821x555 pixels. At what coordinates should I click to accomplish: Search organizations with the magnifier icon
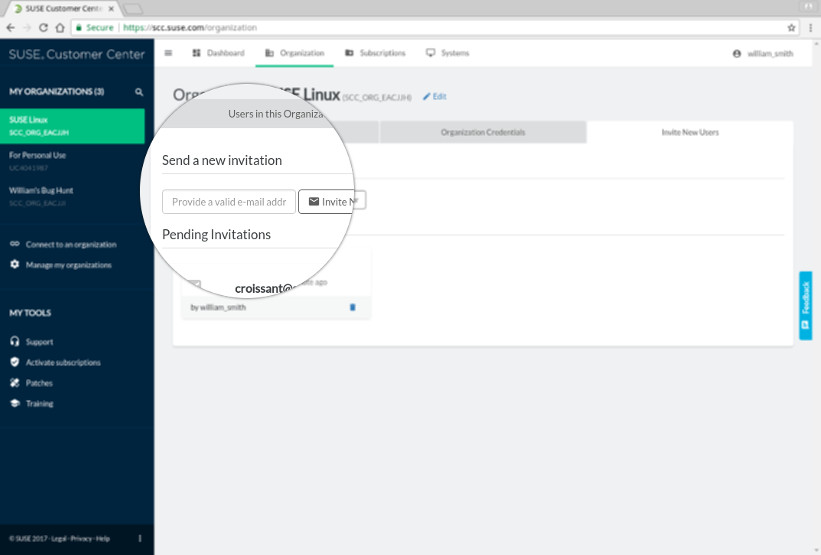pyautogui.click(x=139, y=92)
